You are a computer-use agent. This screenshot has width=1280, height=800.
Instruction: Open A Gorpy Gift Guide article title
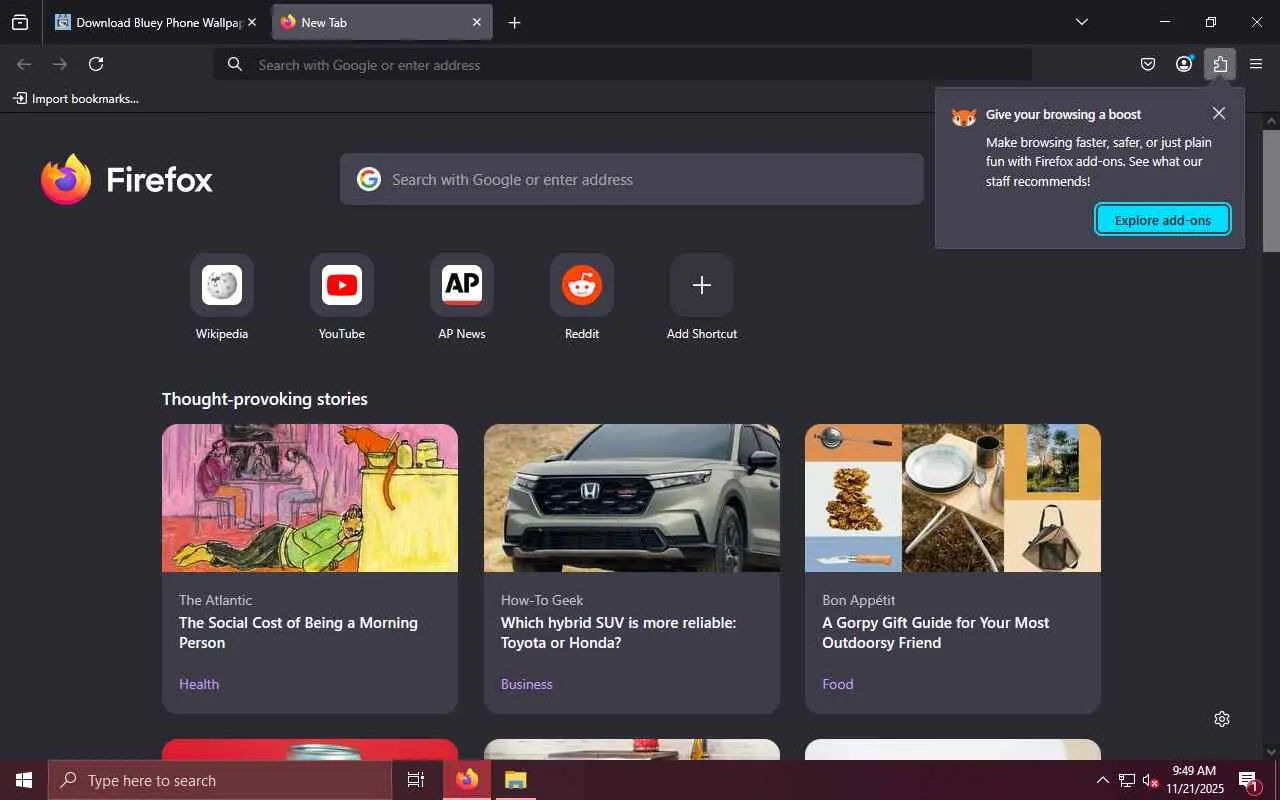[x=936, y=632]
